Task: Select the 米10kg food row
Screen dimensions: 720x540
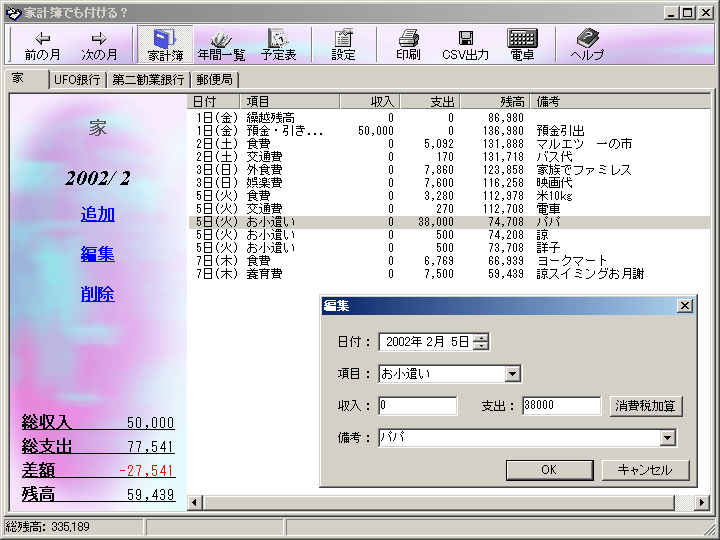Action: [449, 196]
